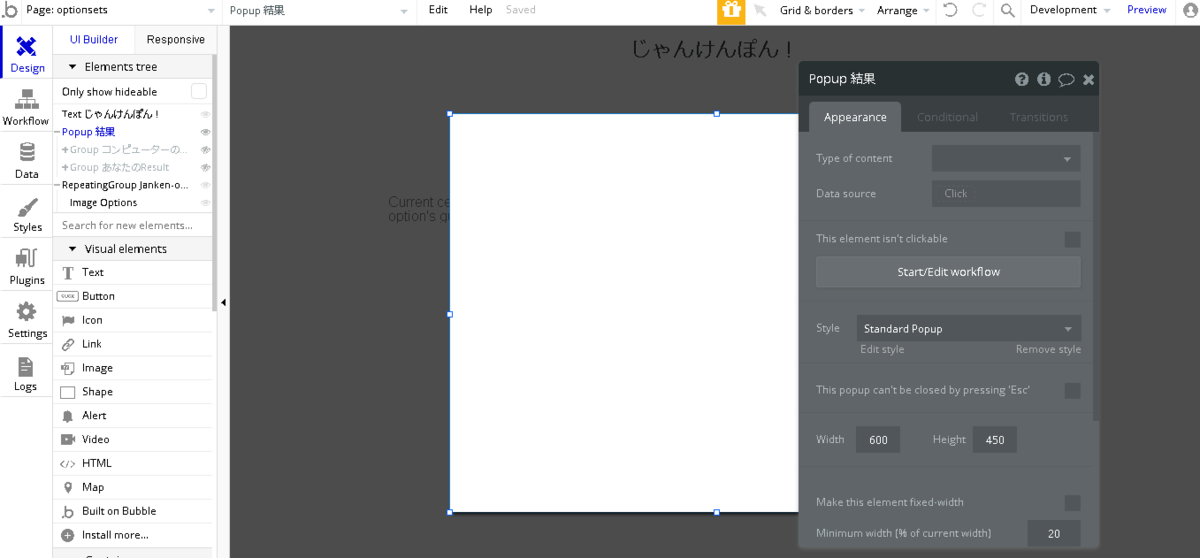Switch to the Responsive tab
Viewport: 1200px width, 558px height.
(x=175, y=40)
